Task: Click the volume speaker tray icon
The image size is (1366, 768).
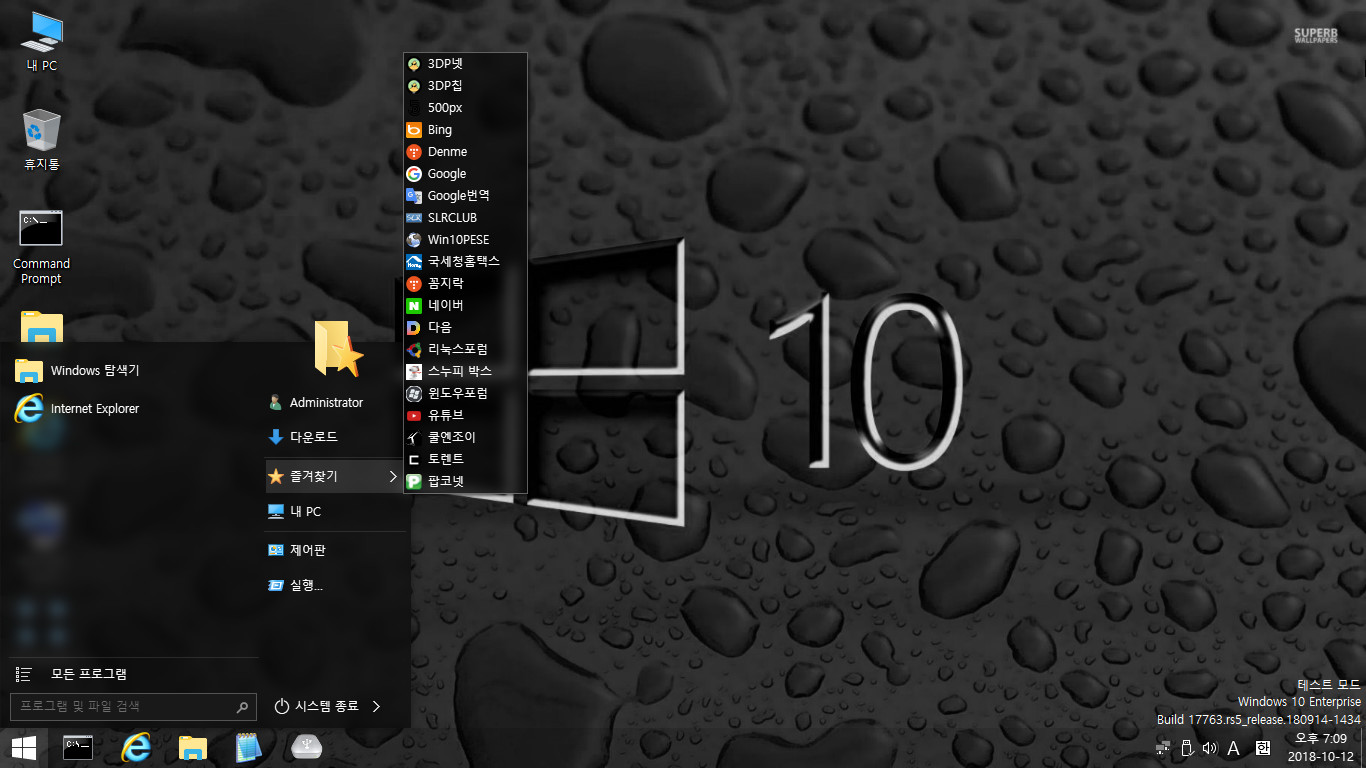Action: coord(1210,748)
